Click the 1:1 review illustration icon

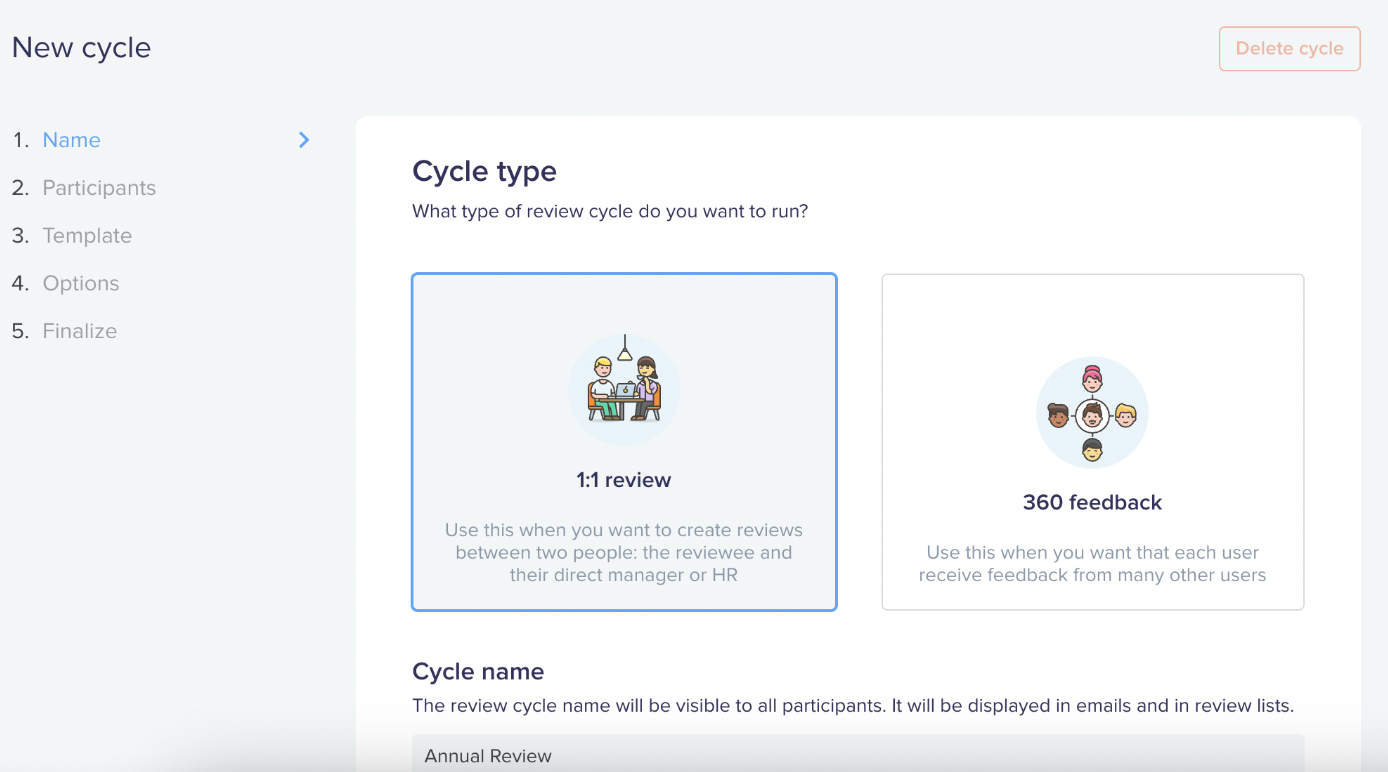pyautogui.click(x=624, y=390)
